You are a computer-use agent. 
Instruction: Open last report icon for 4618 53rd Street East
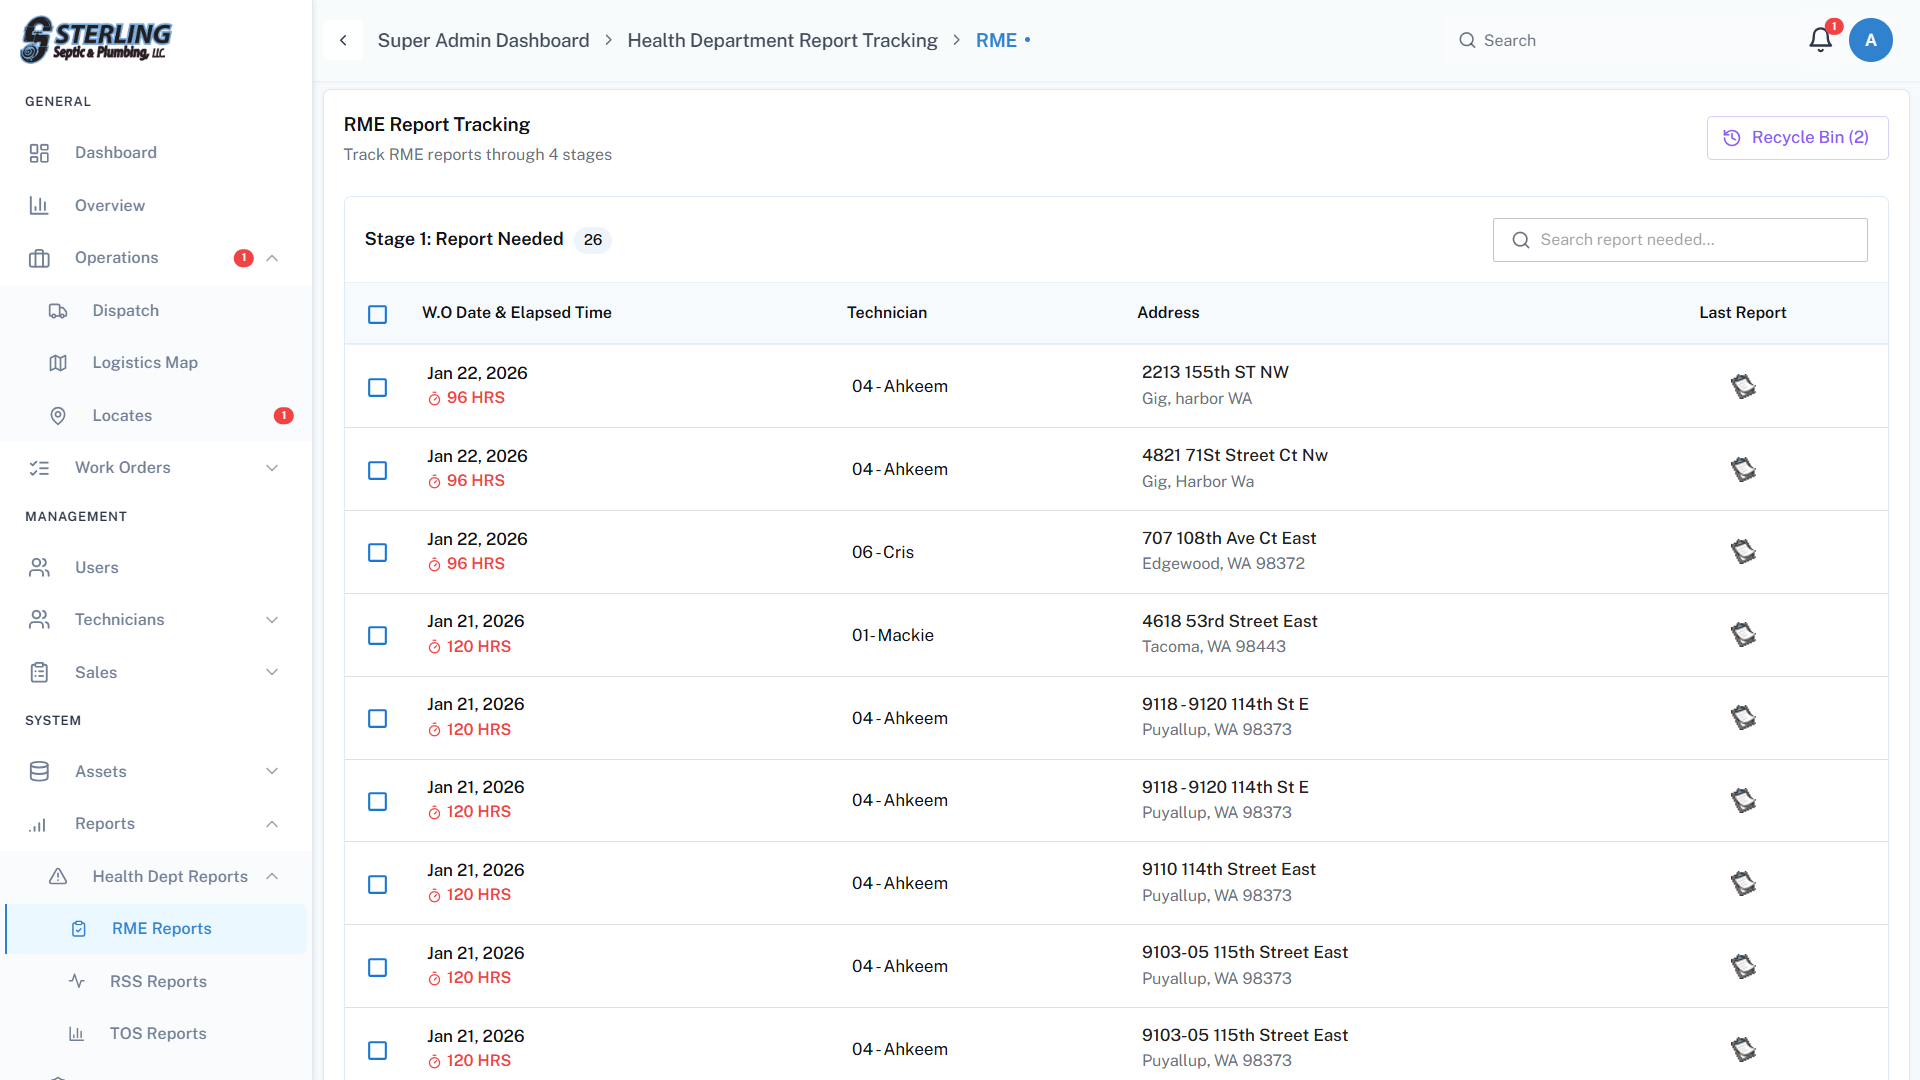coord(1743,635)
